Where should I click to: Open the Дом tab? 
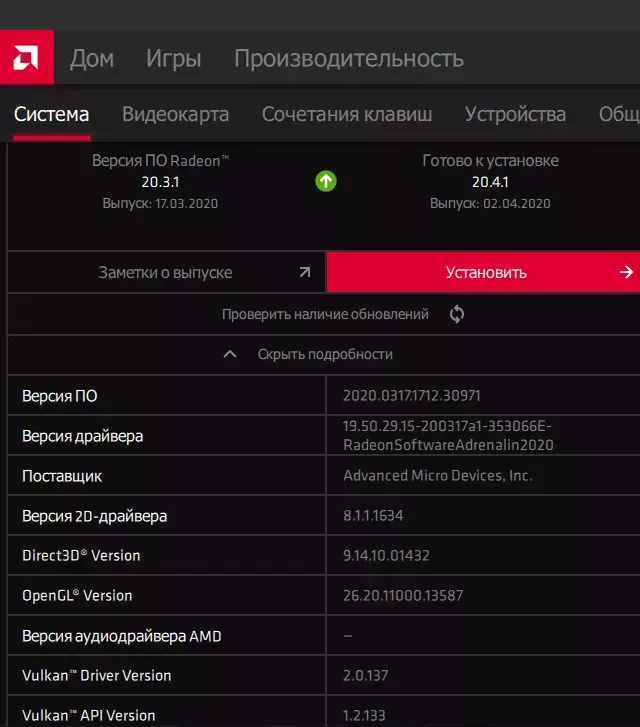pyautogui.click(x=92, y=58)
